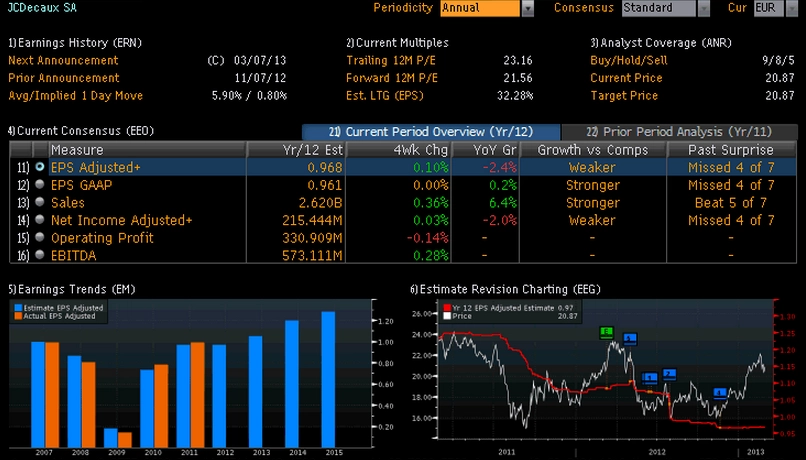Click the EBITDA measure label
This screenshot has width=806, height=460.
(x=73, y=255)
